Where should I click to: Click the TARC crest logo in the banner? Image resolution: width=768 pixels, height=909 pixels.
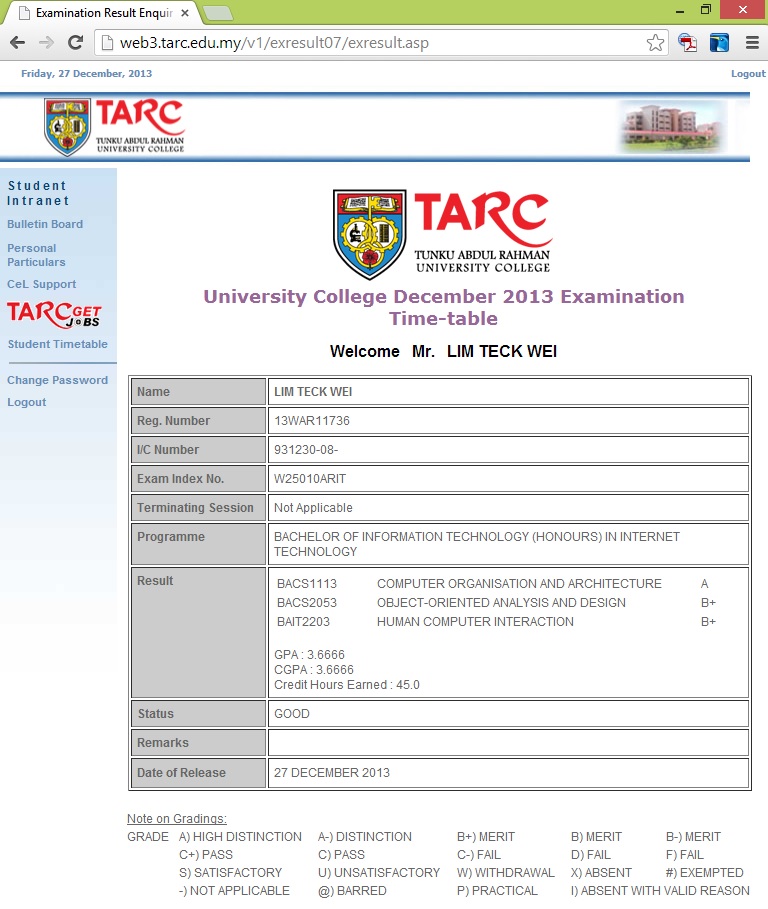point(67,126)
